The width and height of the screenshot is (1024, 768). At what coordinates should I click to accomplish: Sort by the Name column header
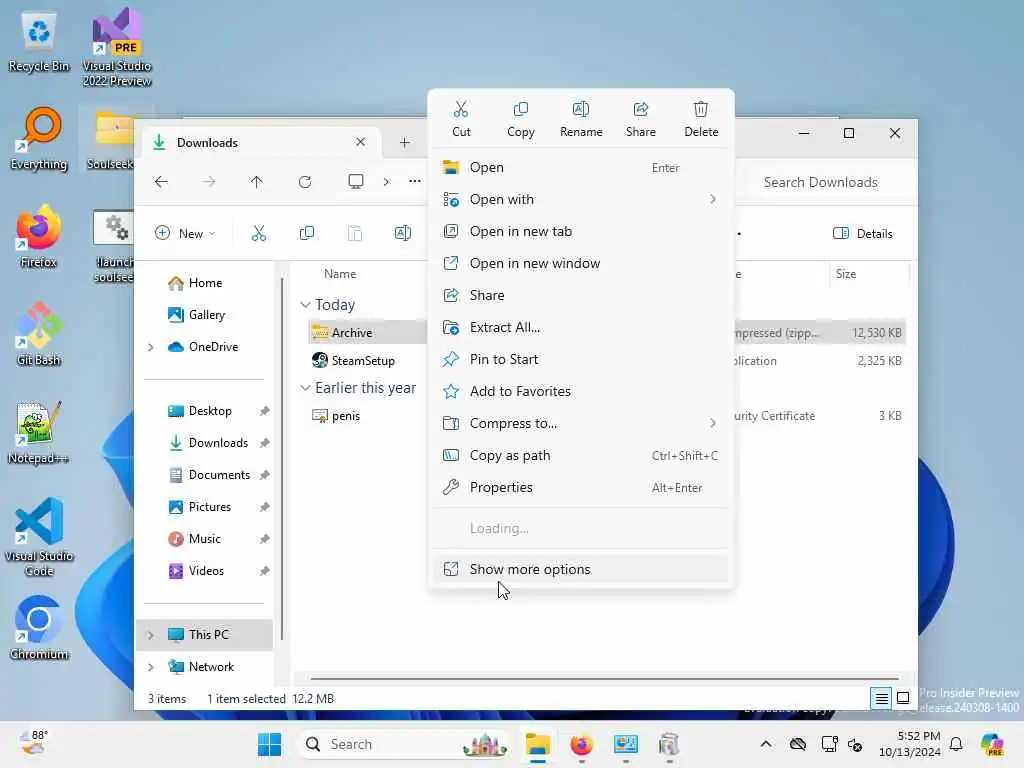(340, 274)
